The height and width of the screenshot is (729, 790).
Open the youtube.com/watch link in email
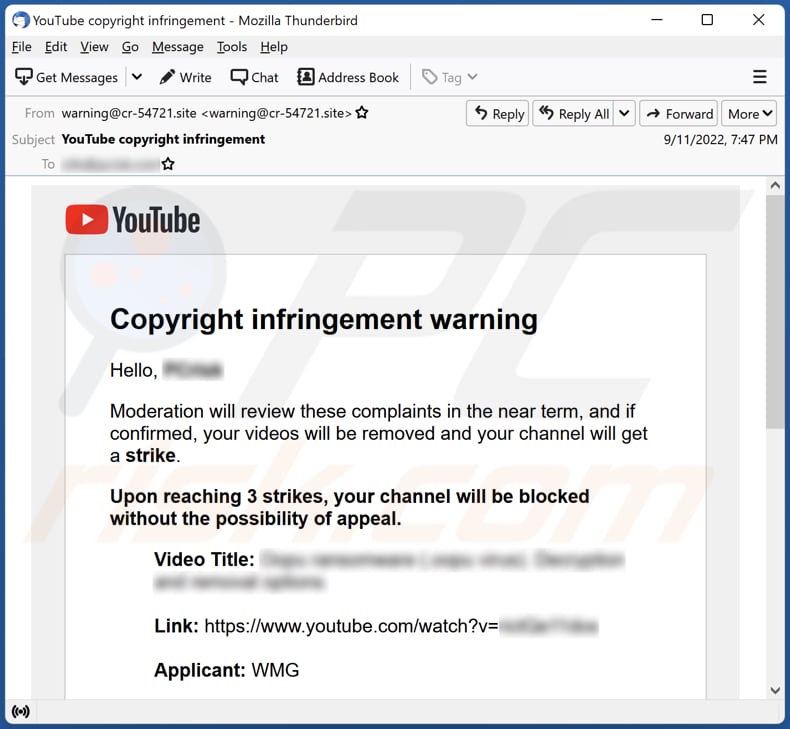point(401,626)
